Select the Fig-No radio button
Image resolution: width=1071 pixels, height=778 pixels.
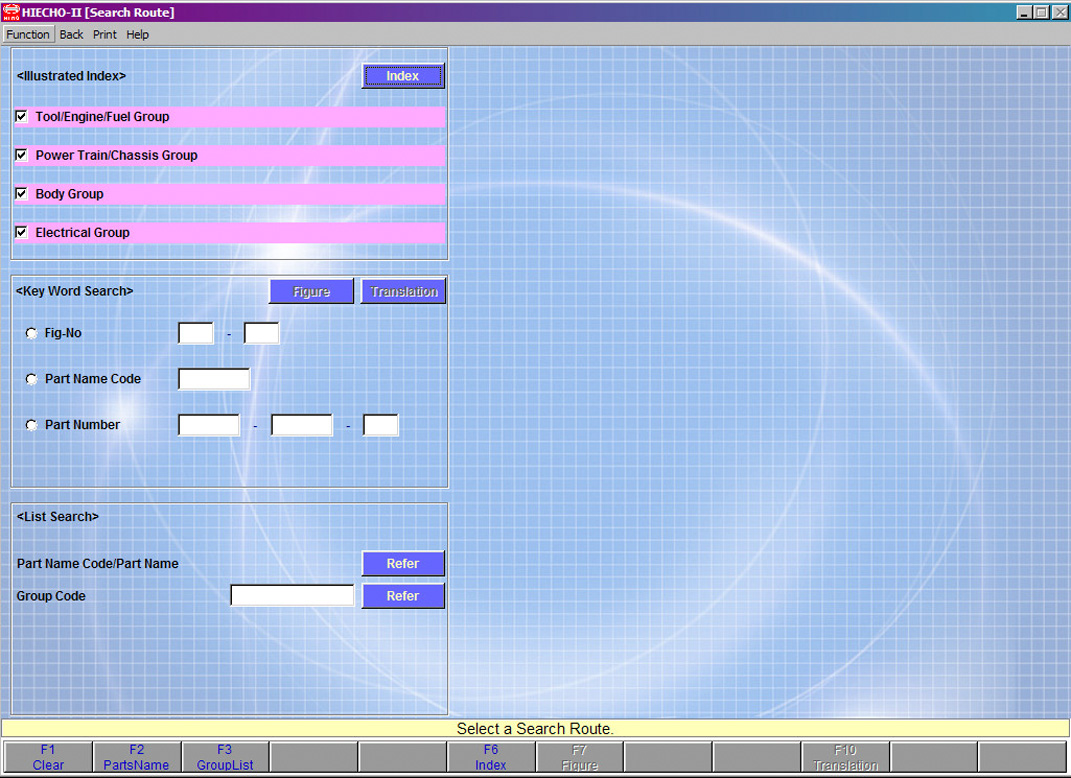pyautogui.click(x=32, y=333)
